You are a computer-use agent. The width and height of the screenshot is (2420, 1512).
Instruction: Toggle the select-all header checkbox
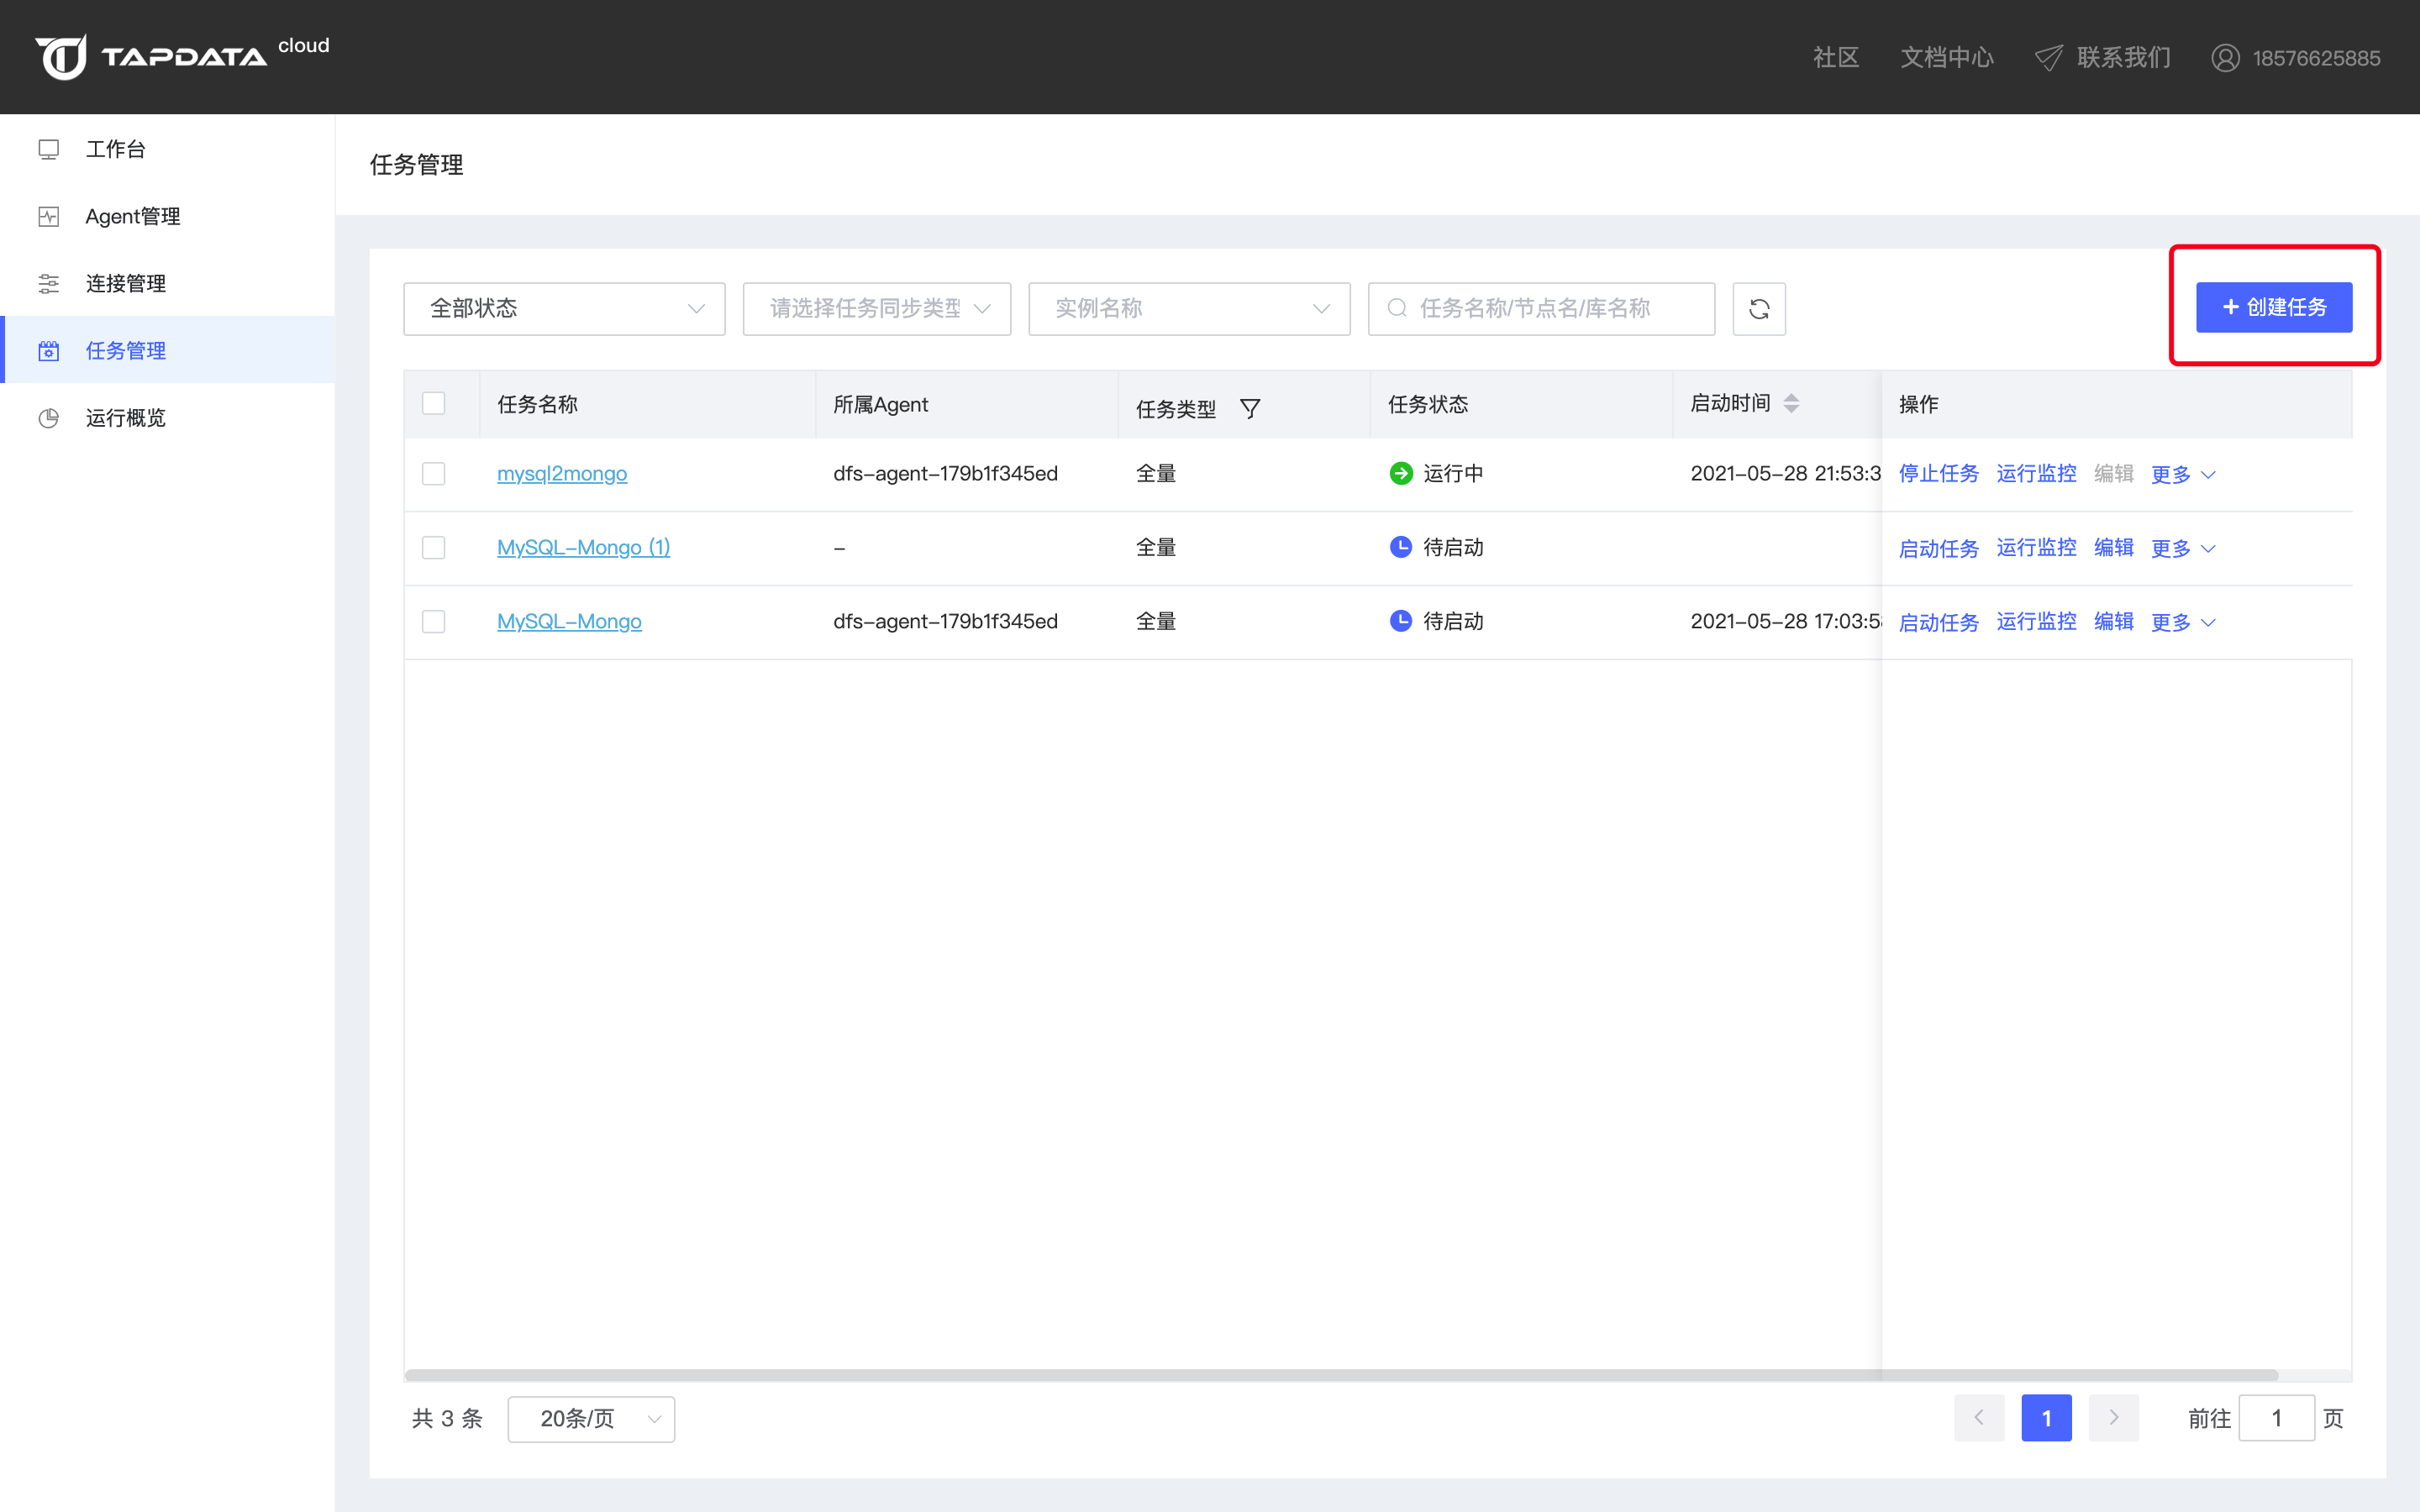tap(433, 403)
